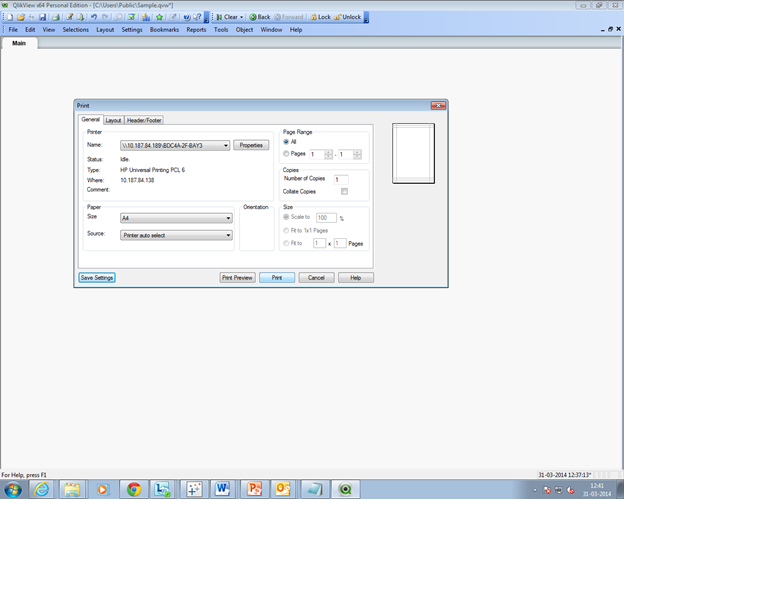Click the page preview thumbnail

[x=413, y=154]
